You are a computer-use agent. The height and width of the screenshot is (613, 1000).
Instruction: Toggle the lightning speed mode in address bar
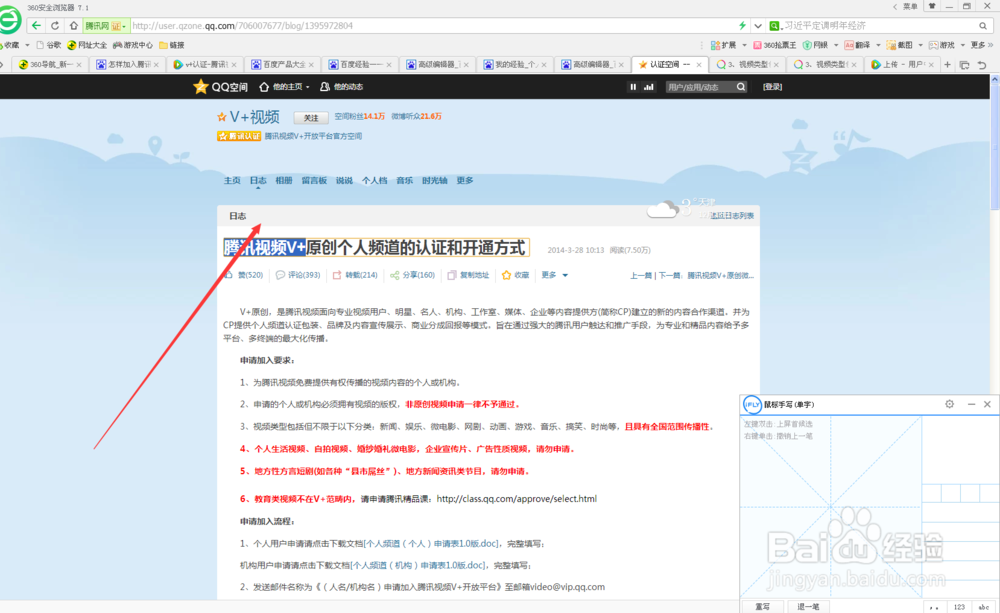click(742, 25)
